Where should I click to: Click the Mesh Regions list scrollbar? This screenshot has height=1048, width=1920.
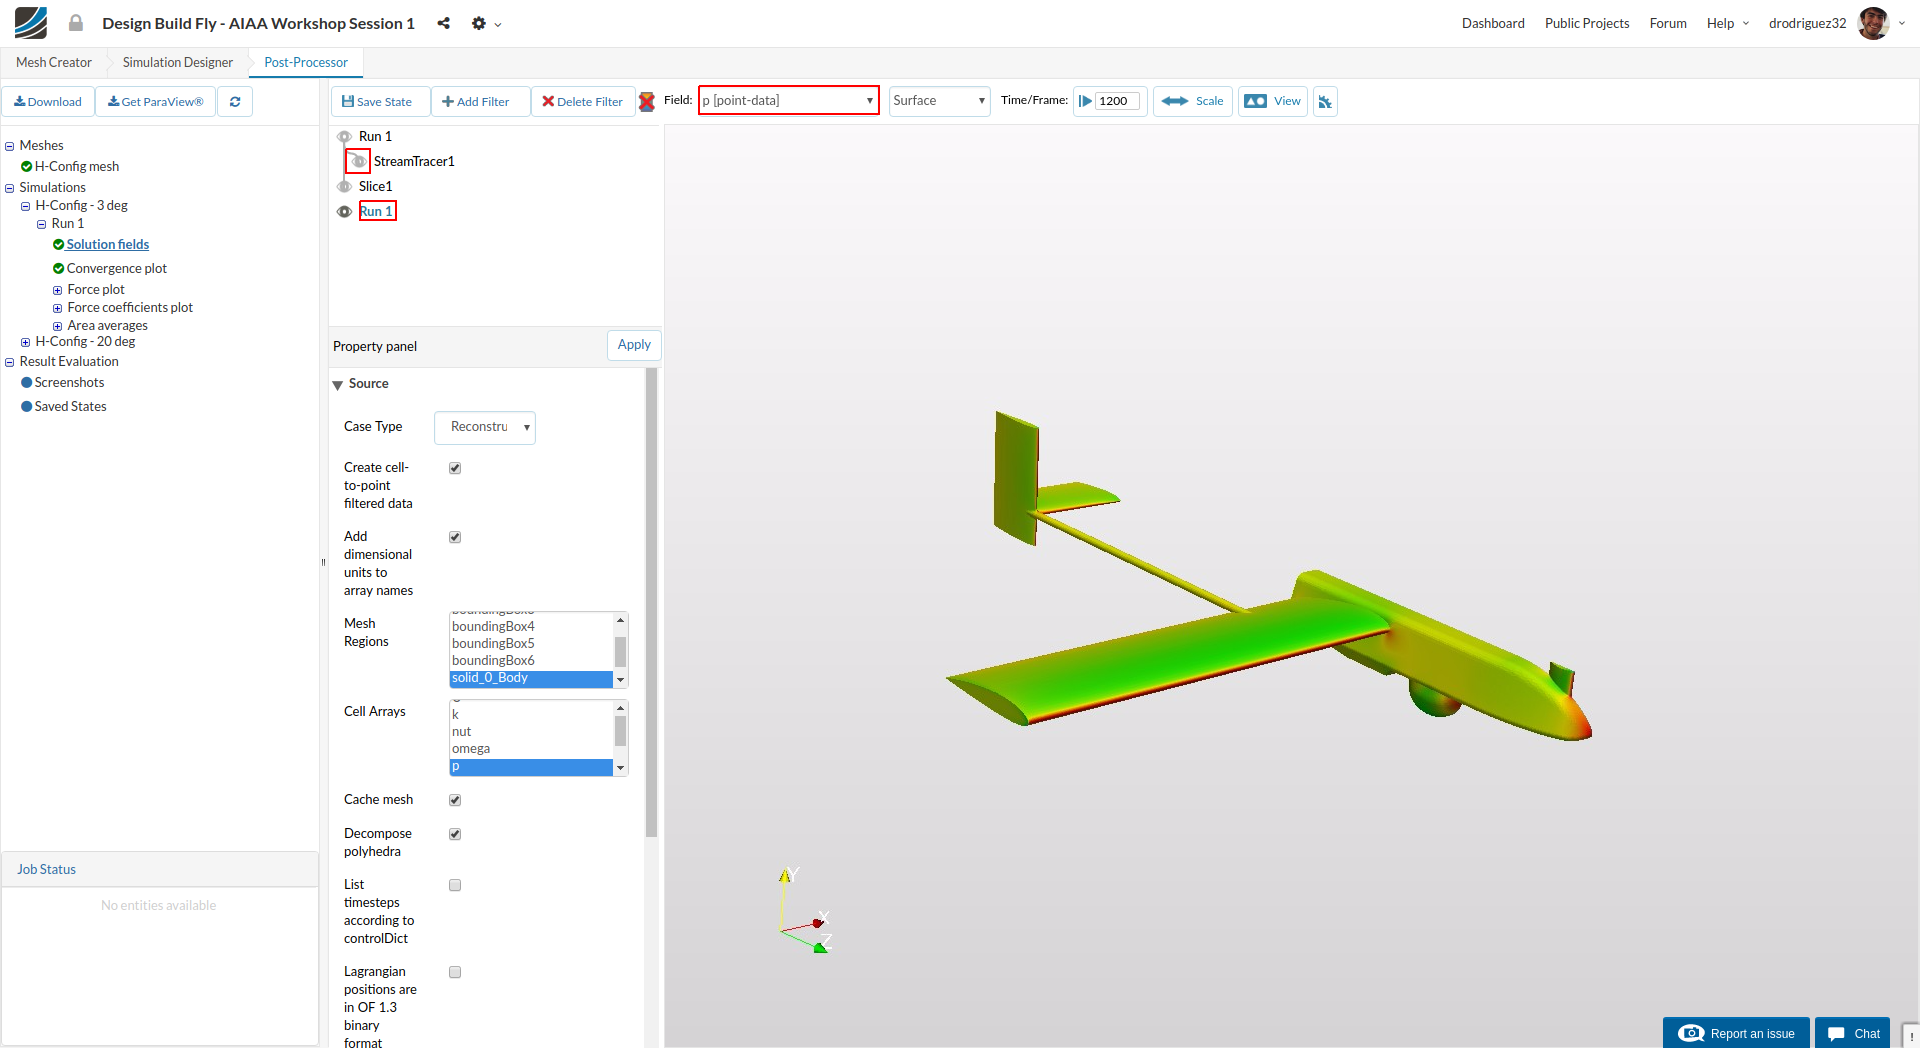(x=621, y=651)
